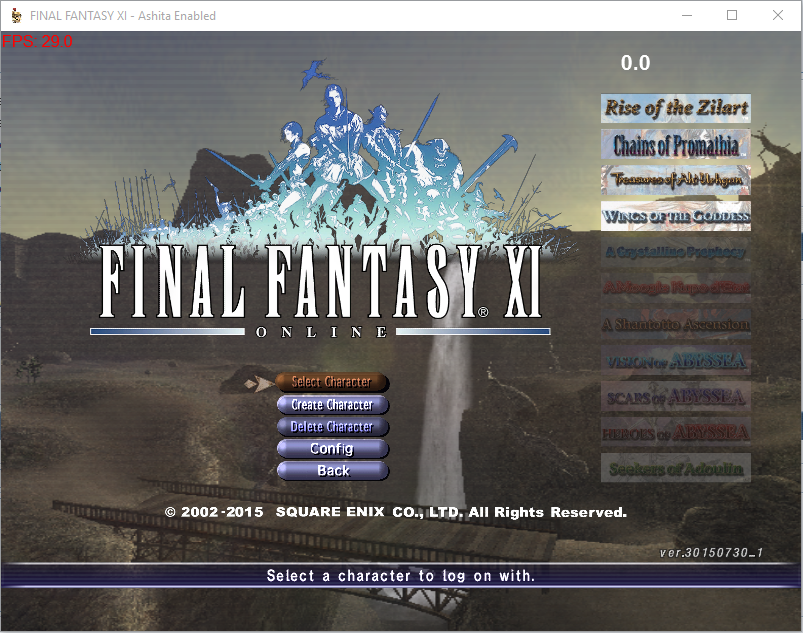803x633 pixels.
Task: Maximize the FINAL FANTASY XI window
Action: pyautogui.click(x=732, y=16)
